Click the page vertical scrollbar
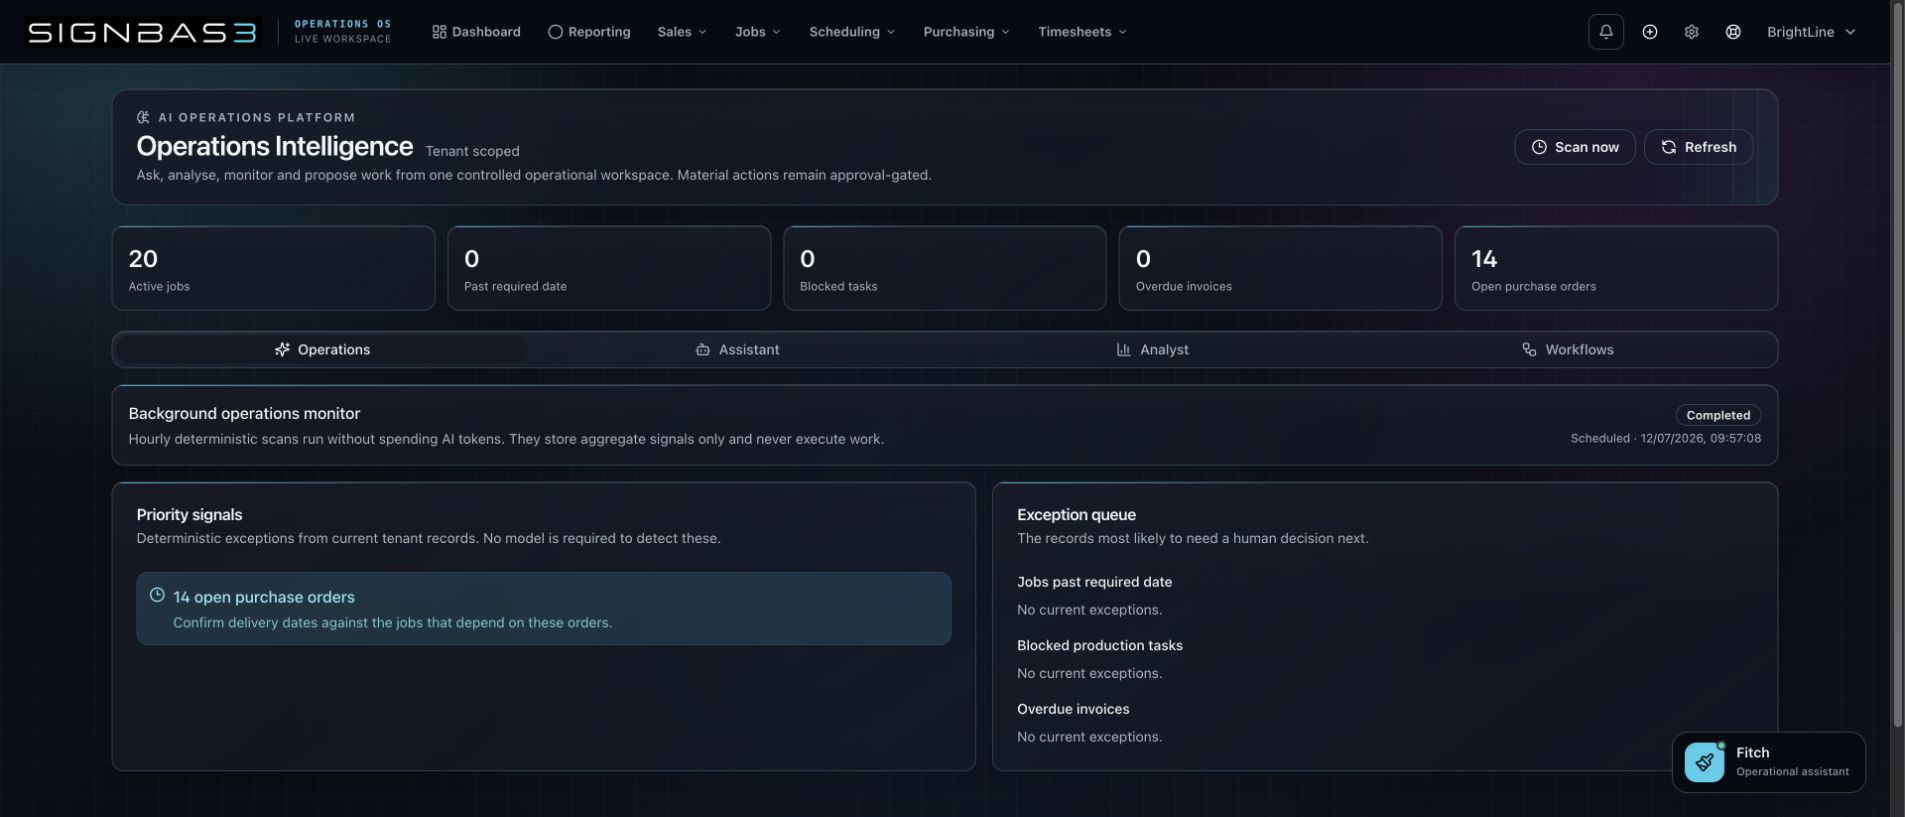This screenshot has height=817, width=1905. pyautogui.click(x=1898, y=365)
